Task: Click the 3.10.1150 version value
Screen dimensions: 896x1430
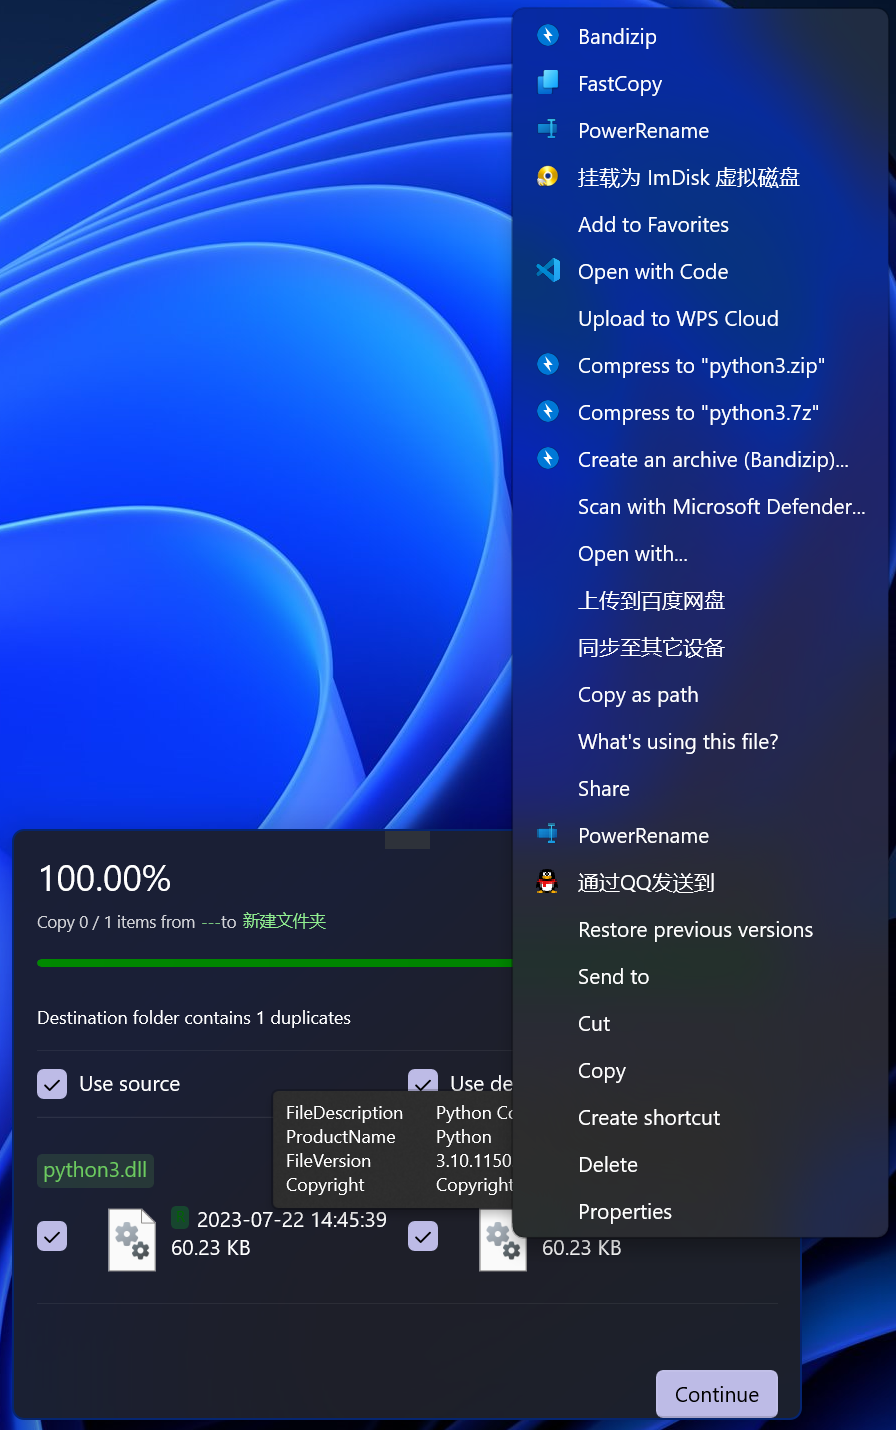Action: (x=474, y=1160)
